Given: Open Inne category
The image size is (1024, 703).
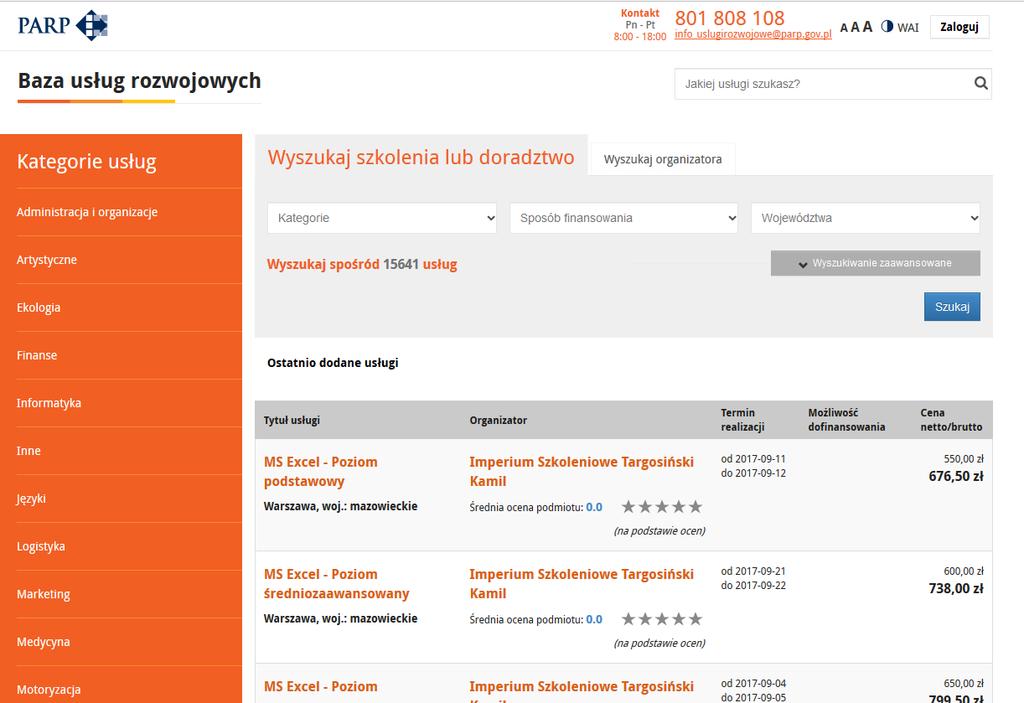Looking at the screenshot, I should (29, 451).
